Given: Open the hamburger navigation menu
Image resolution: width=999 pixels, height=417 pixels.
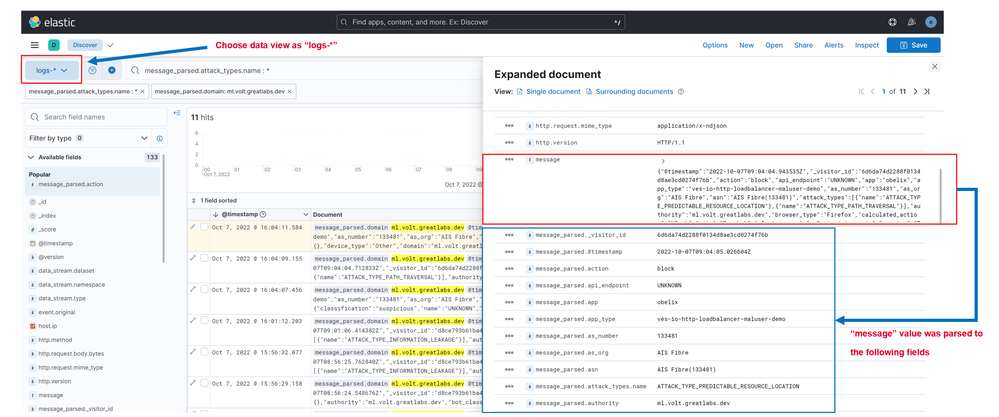Looking at the screenshot, I should (35, 45).
